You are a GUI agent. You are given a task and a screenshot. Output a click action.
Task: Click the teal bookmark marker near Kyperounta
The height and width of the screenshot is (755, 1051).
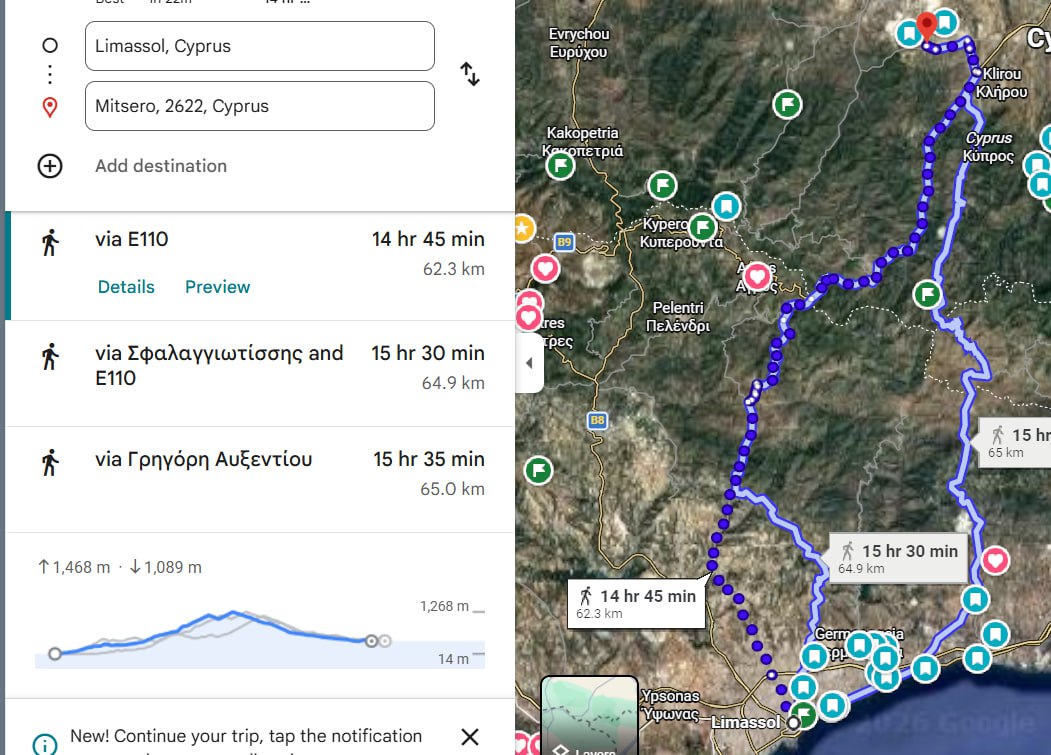tap(727, 207)
